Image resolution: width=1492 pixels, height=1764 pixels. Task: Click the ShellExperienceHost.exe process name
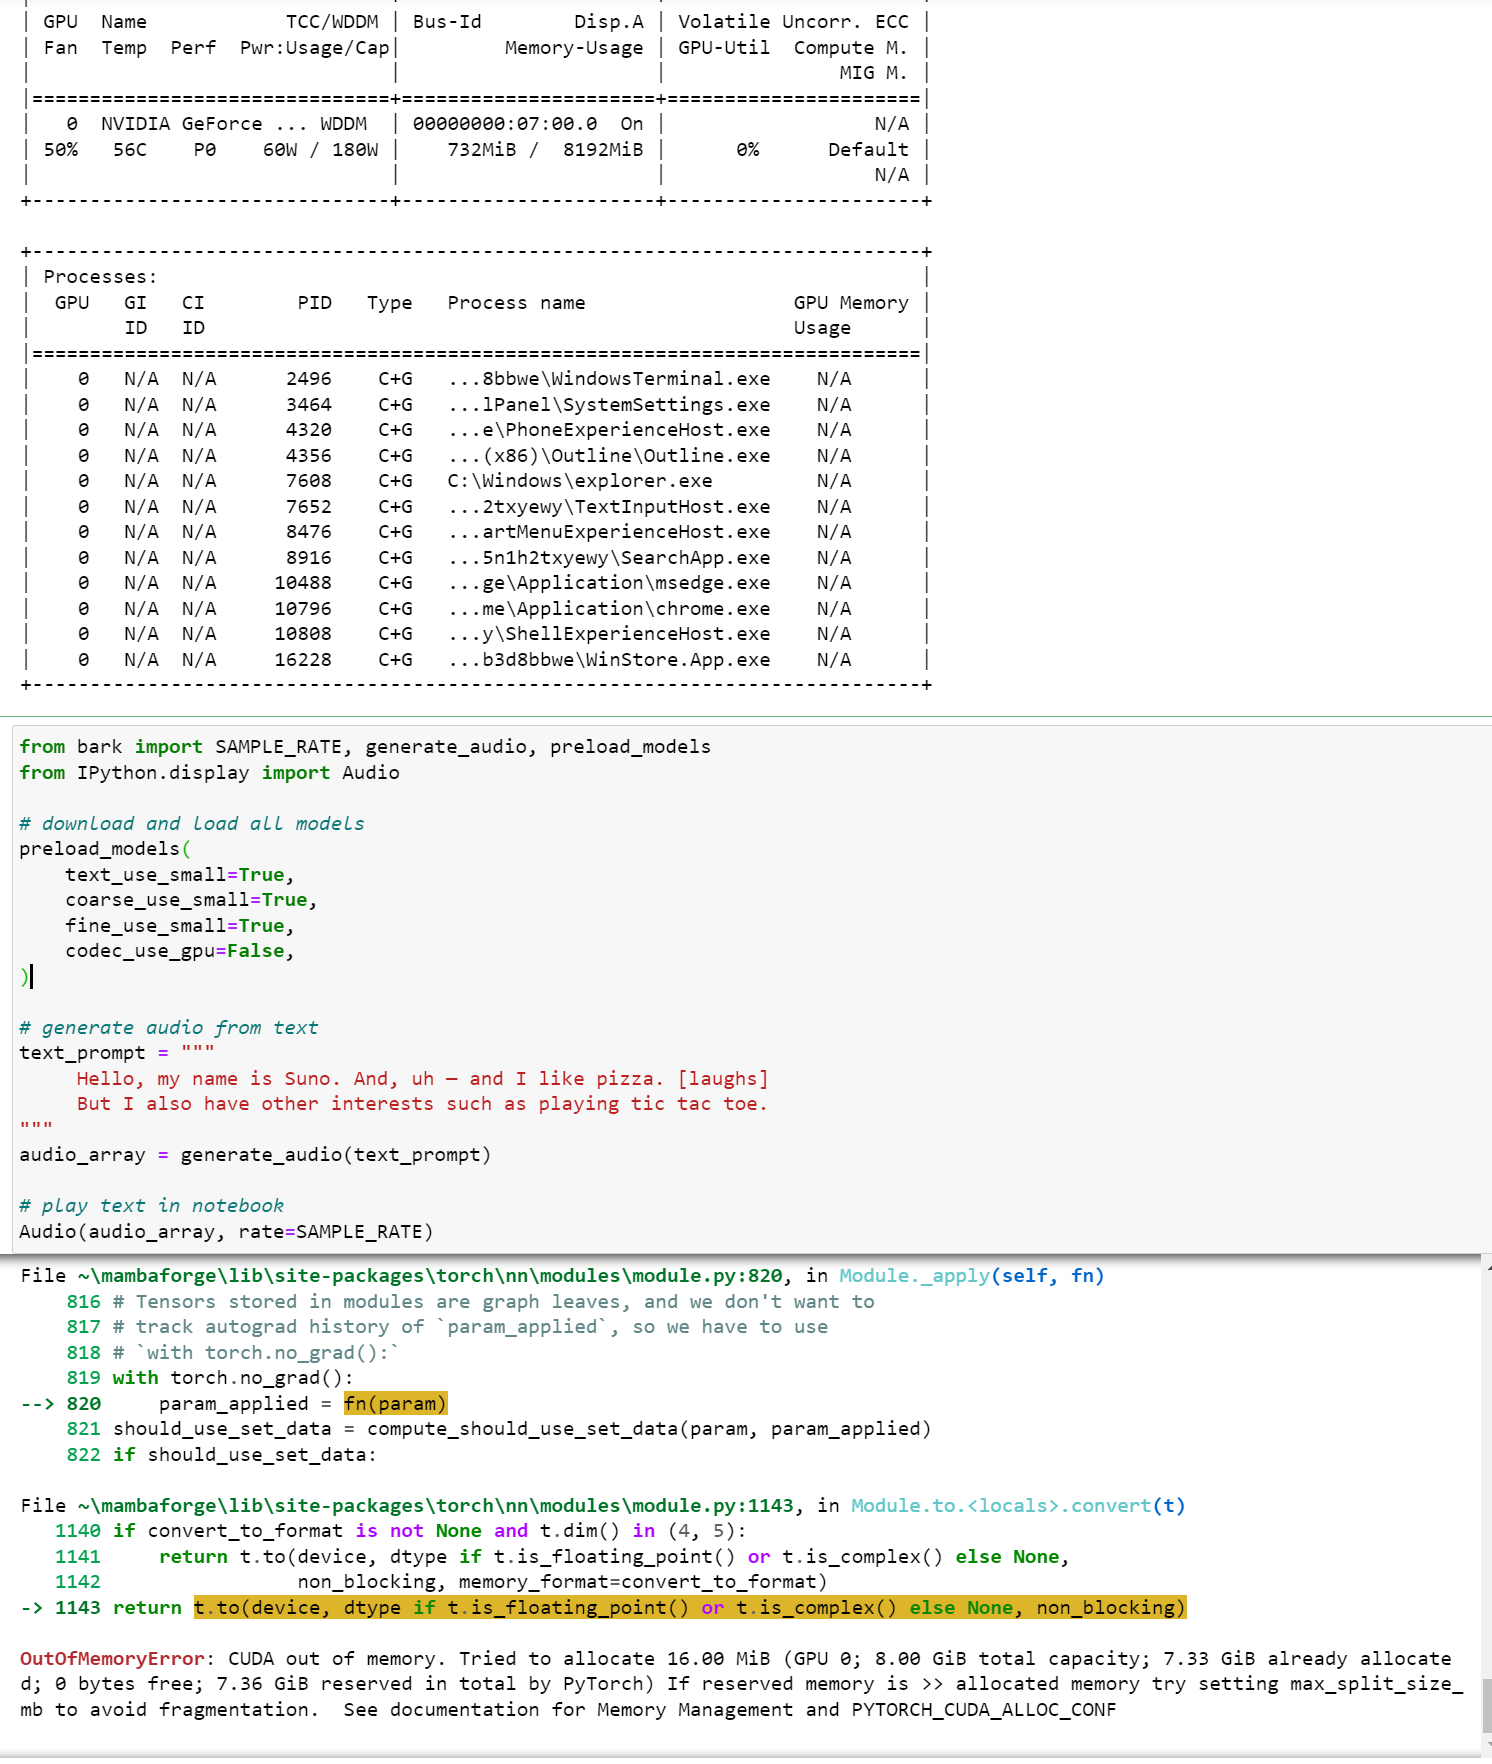609,634
